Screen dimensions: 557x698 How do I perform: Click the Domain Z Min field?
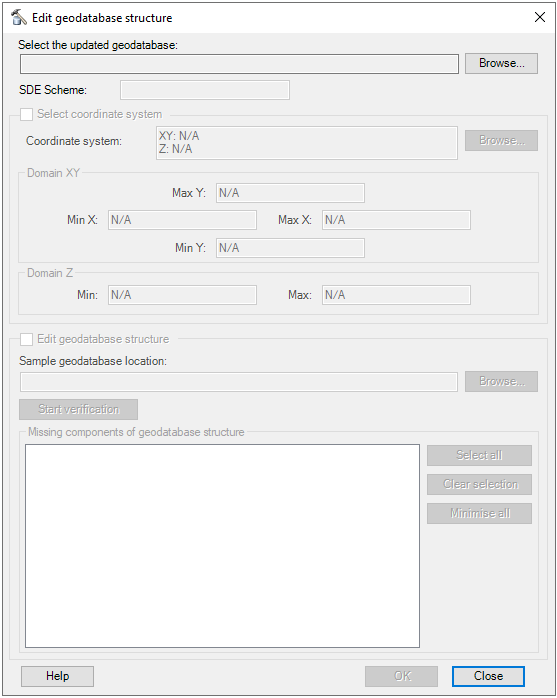tap(182, 295)
